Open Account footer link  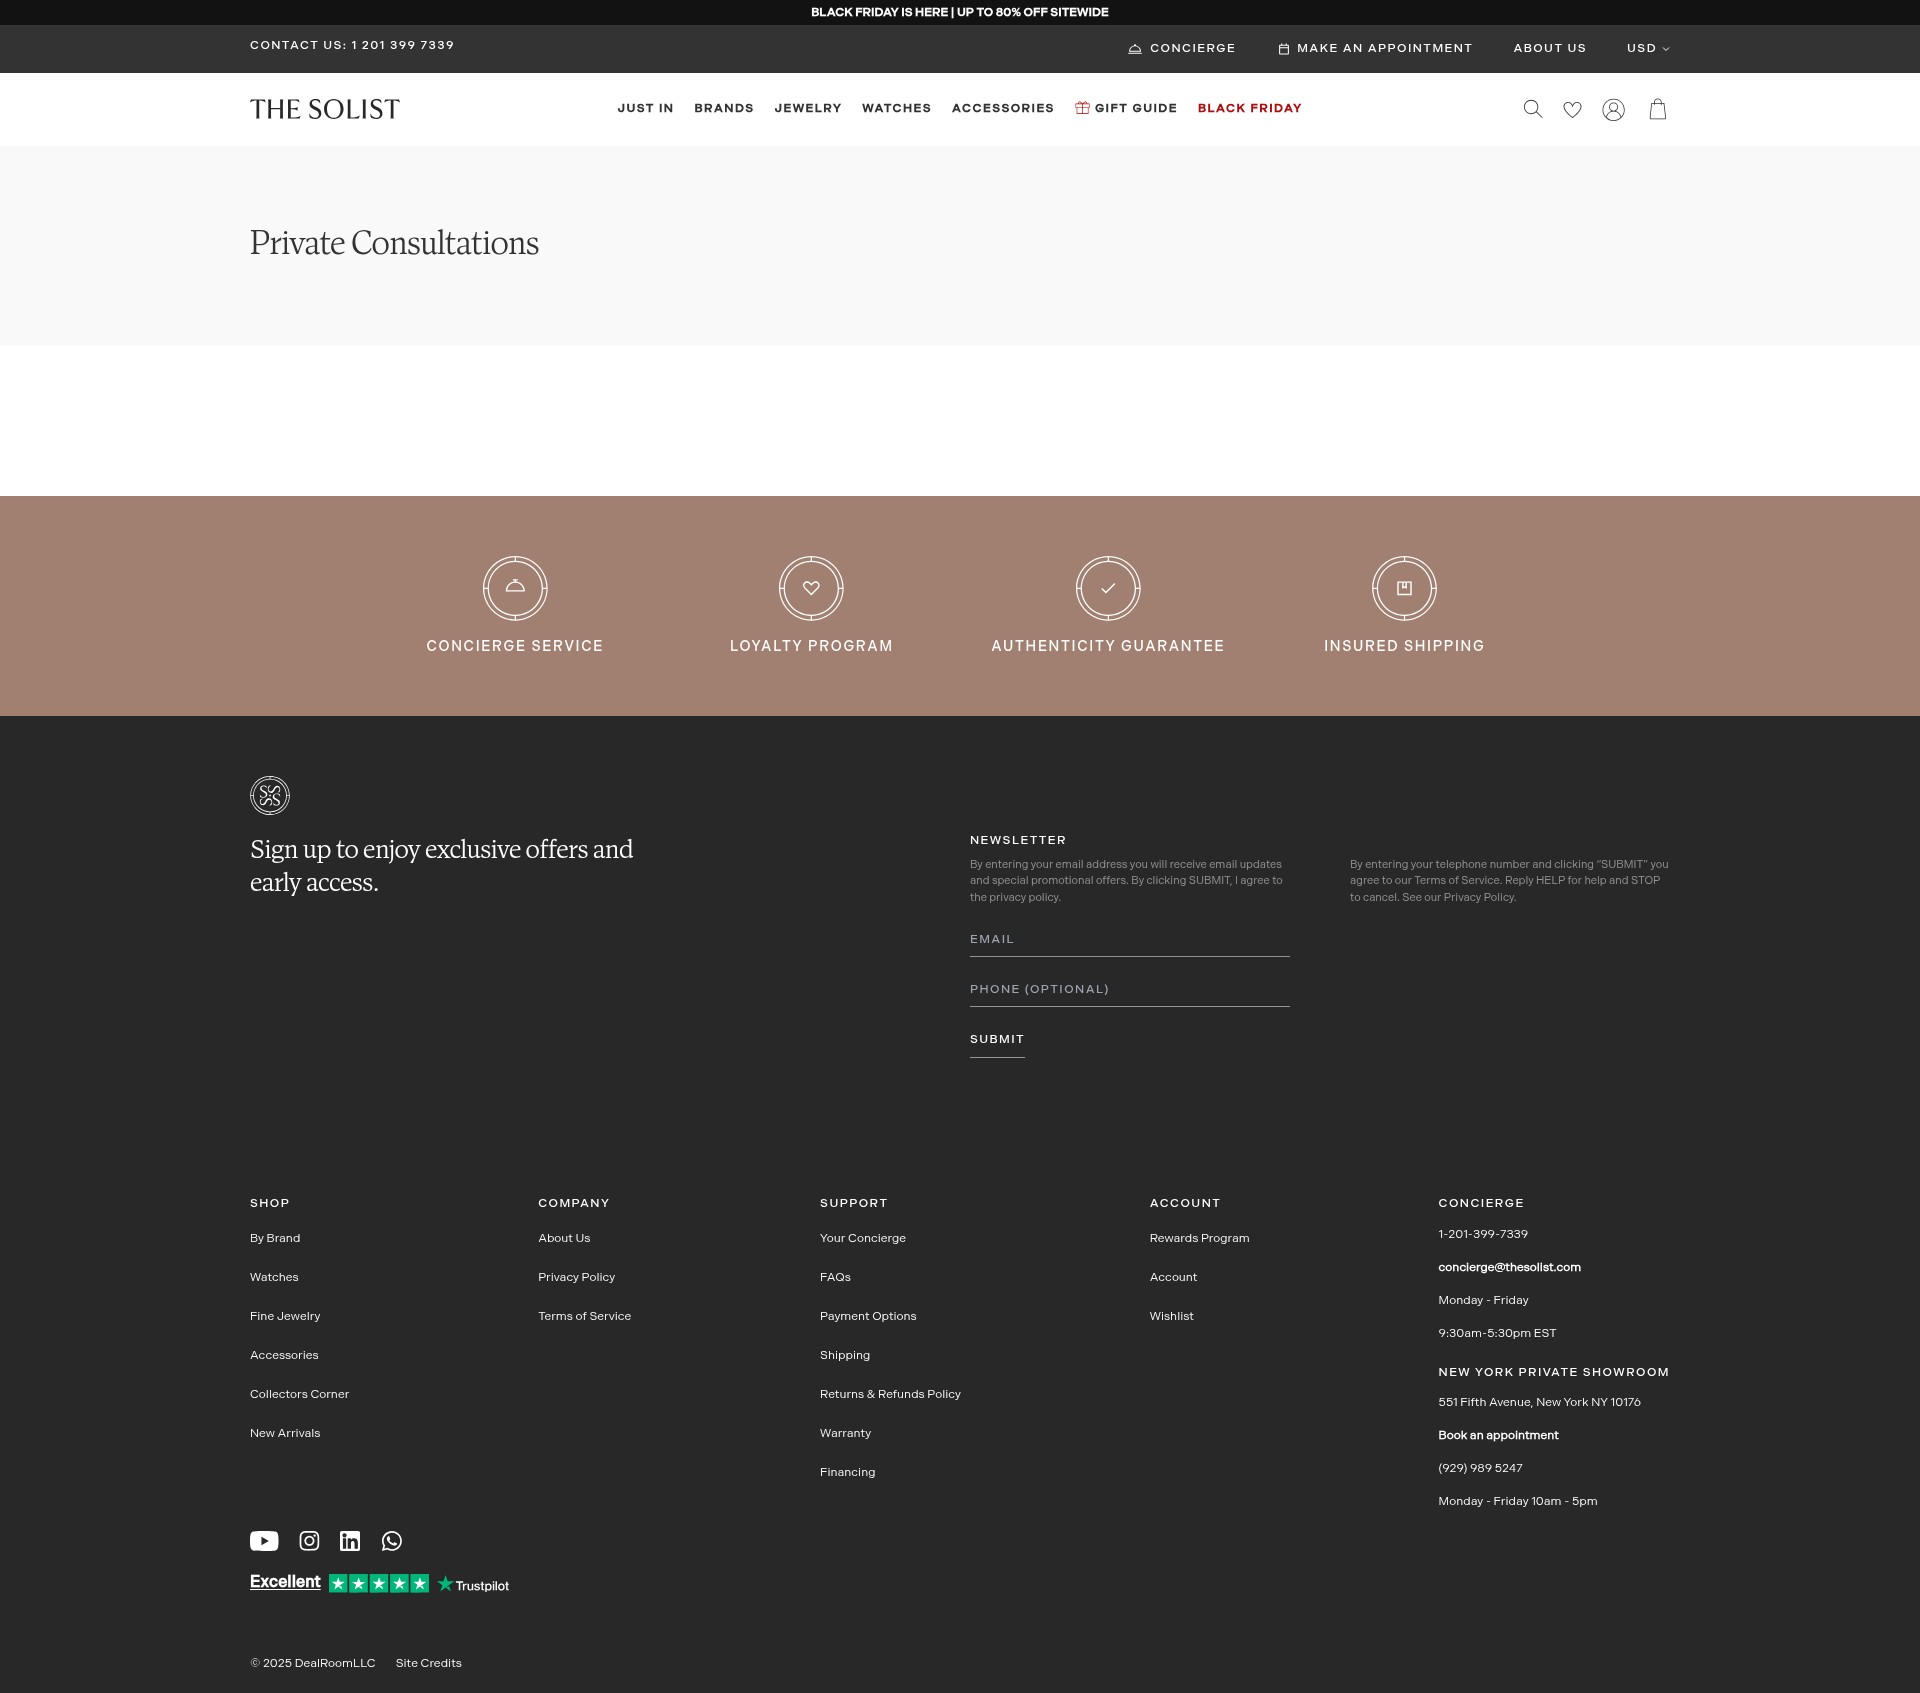coord(1173,1277)
